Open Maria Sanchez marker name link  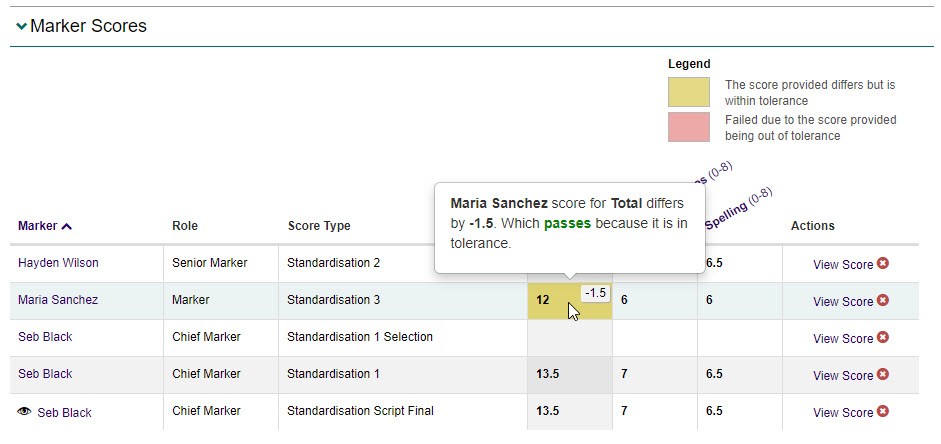[x=58, y=300]
